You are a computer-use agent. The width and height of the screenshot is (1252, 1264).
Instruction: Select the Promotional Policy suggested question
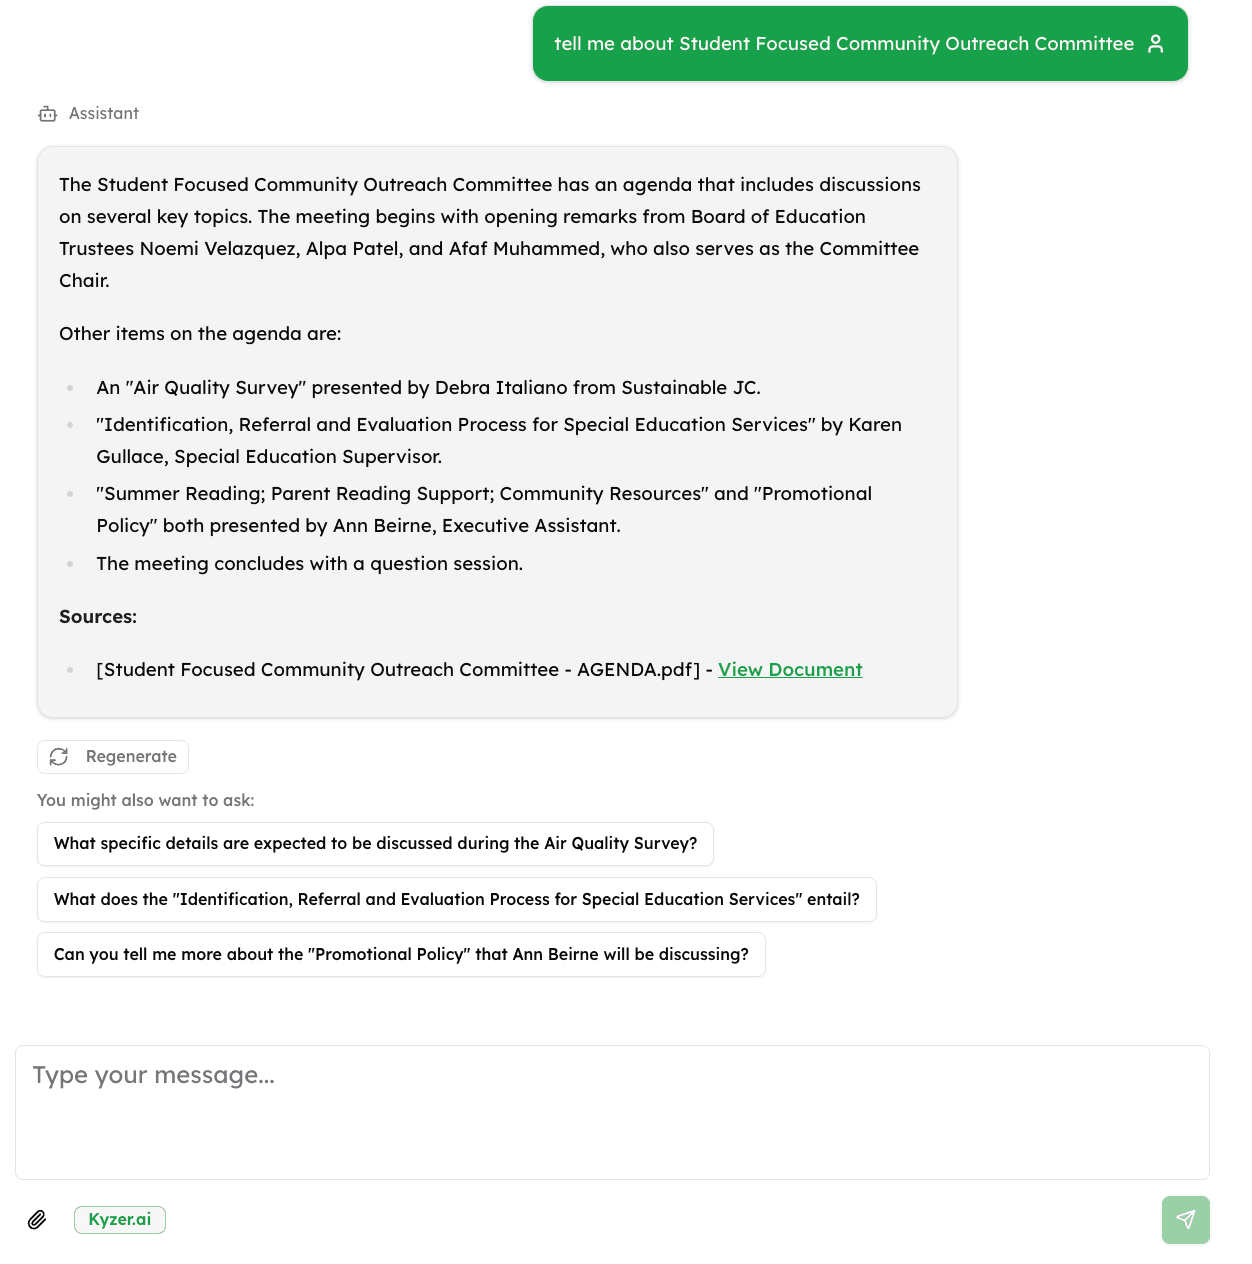point(401,954)
